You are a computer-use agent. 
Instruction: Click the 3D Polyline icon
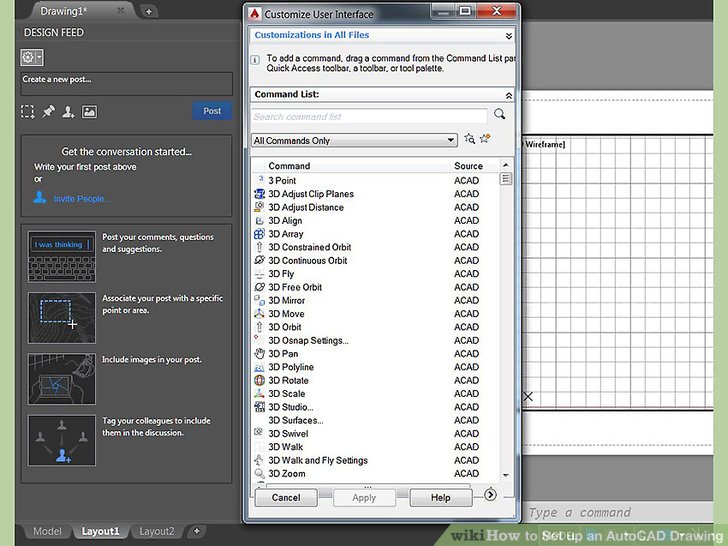tap(260, 367)
